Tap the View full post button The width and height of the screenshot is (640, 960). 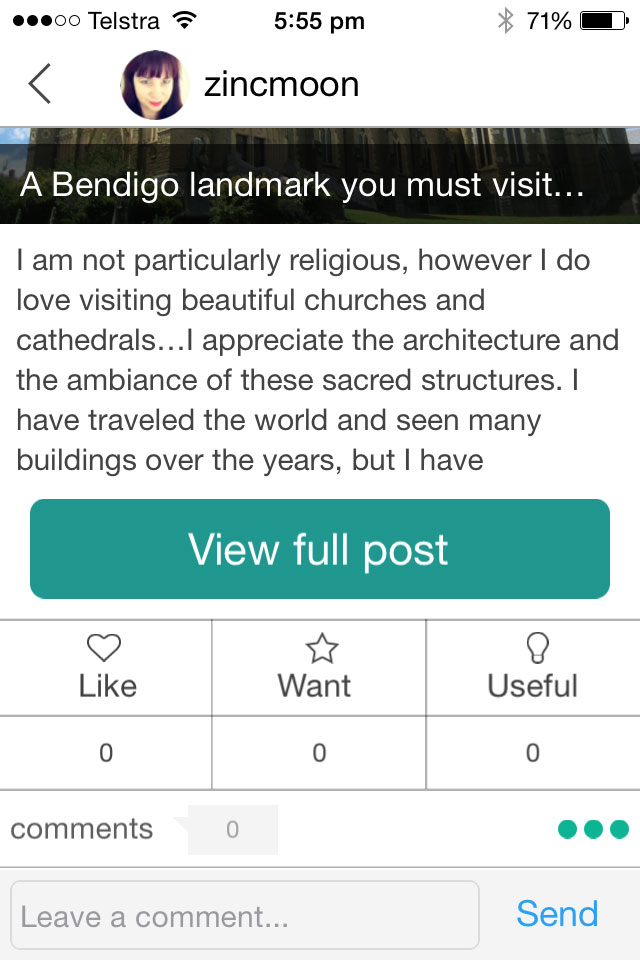(x=320, y=549)
